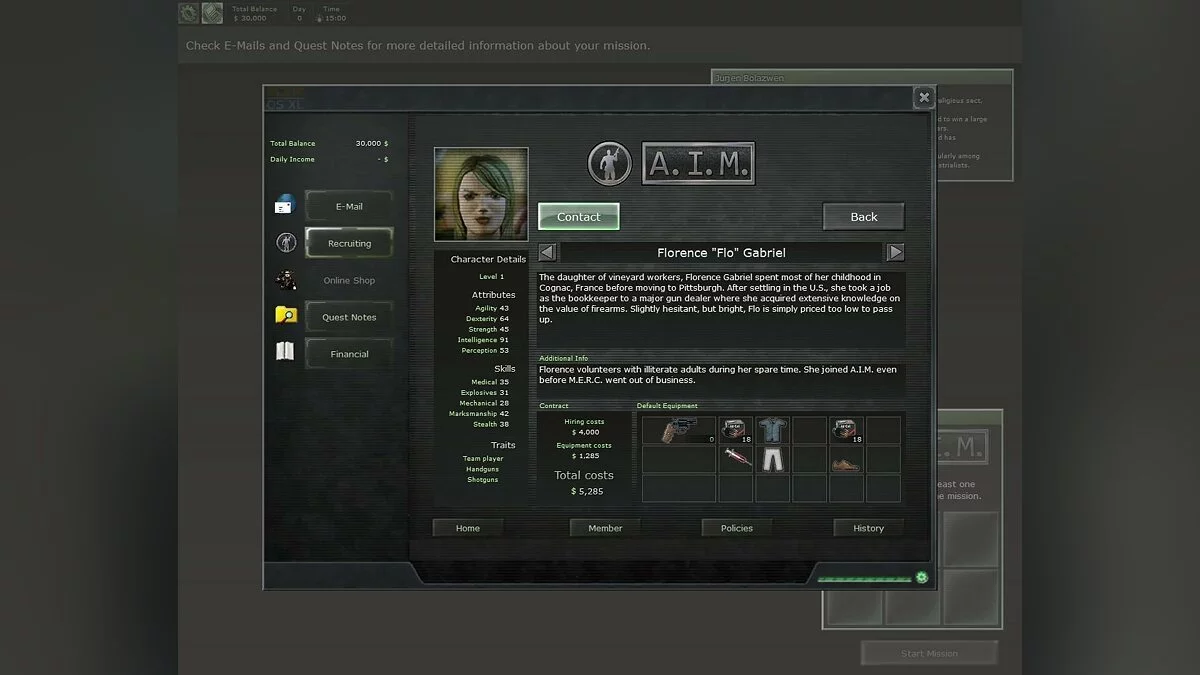This screenshot has width=1200, height=675.
Task: Show the next mercenary with the right arrow
Action: click(x=896, y=253)
